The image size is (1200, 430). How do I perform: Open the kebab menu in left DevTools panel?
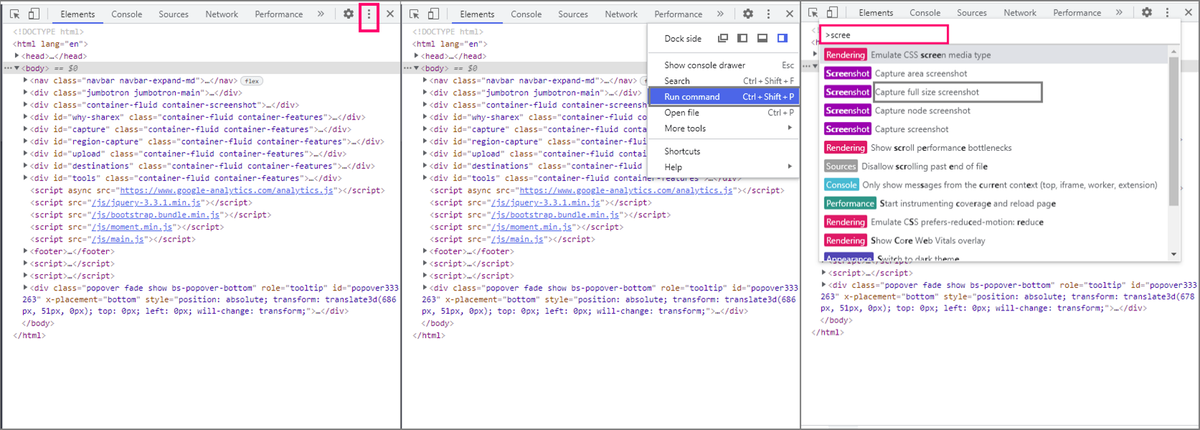(x=369, y=14)
